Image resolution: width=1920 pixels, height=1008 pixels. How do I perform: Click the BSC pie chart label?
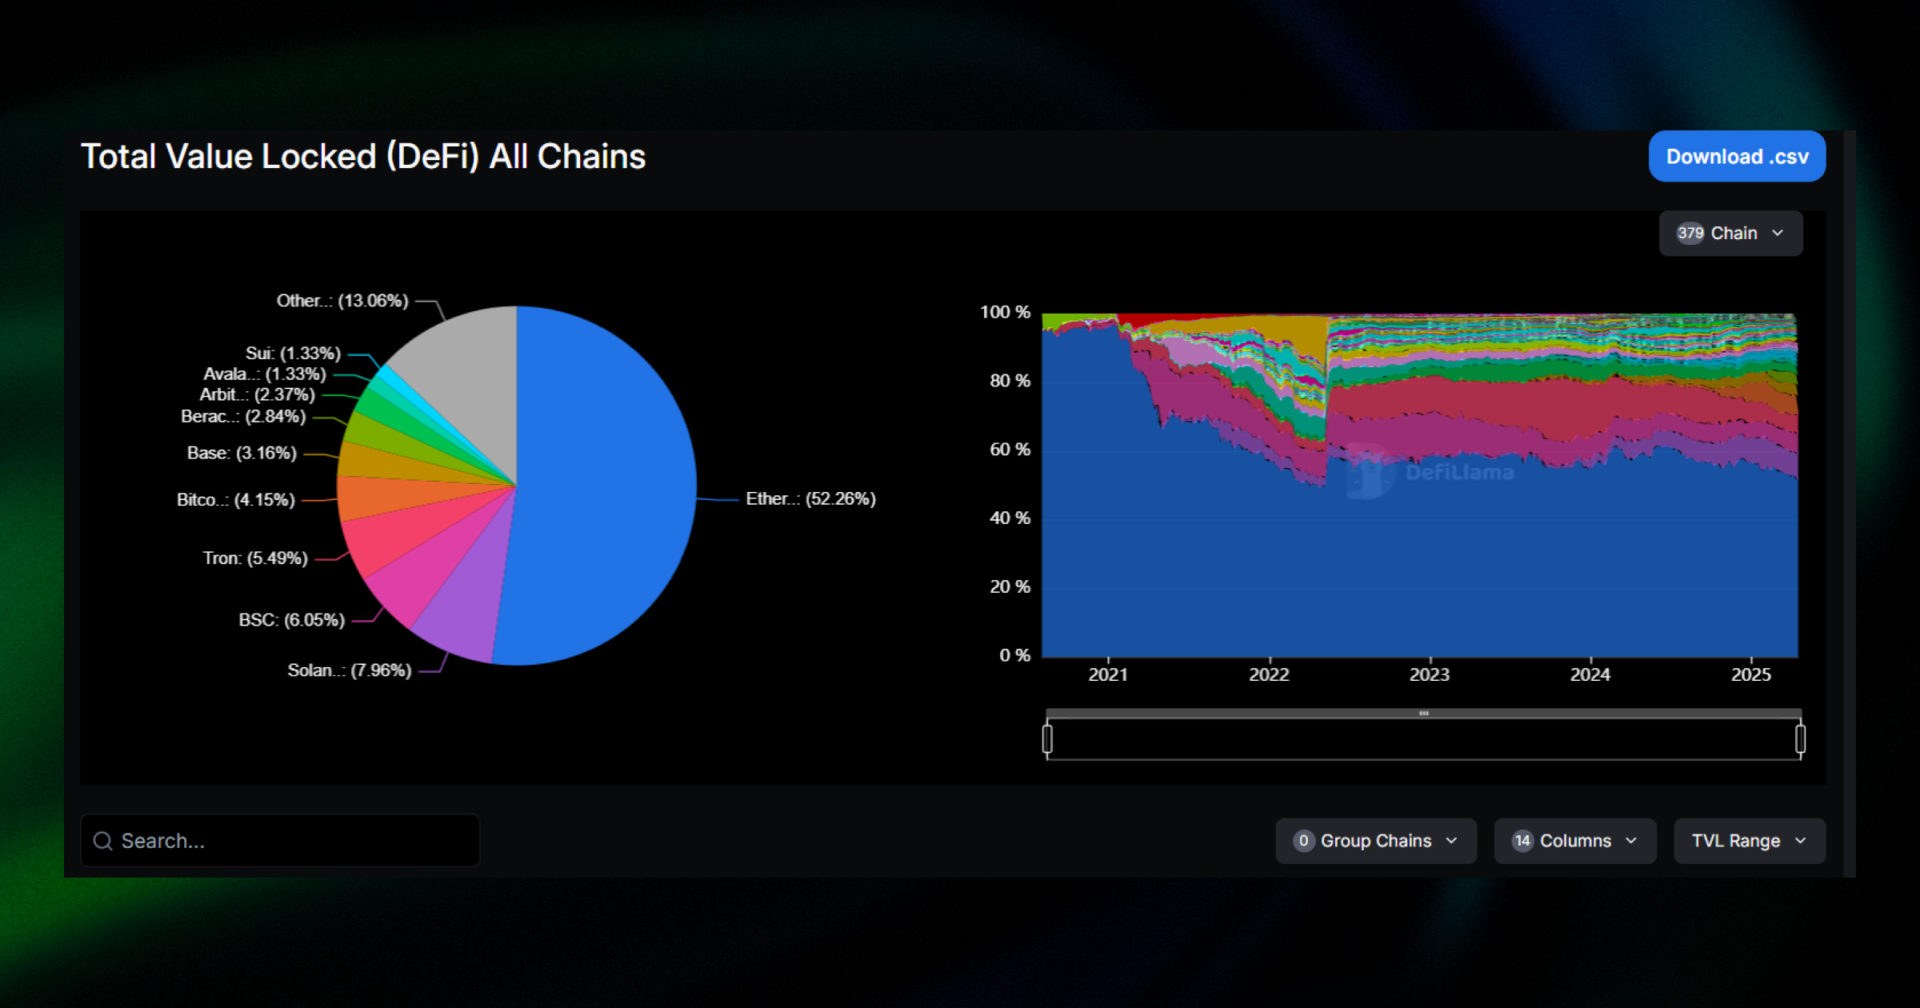click(291, 620)
